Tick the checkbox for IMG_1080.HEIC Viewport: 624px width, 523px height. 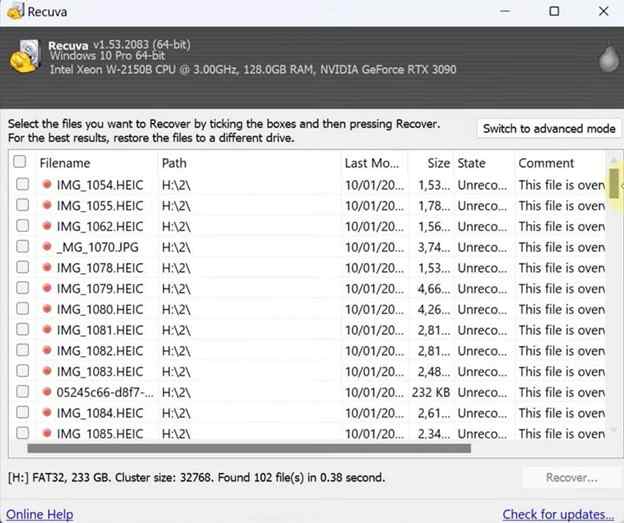[23, 308]
